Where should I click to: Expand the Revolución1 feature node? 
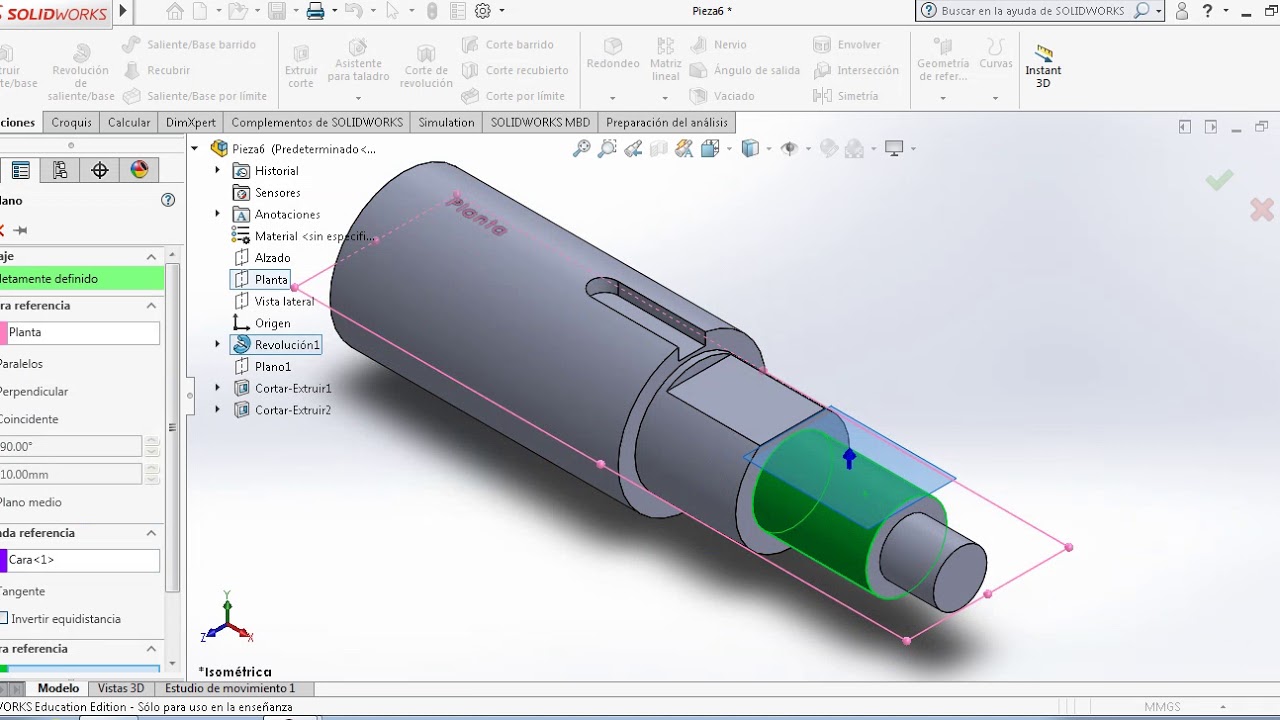[218, 344]
